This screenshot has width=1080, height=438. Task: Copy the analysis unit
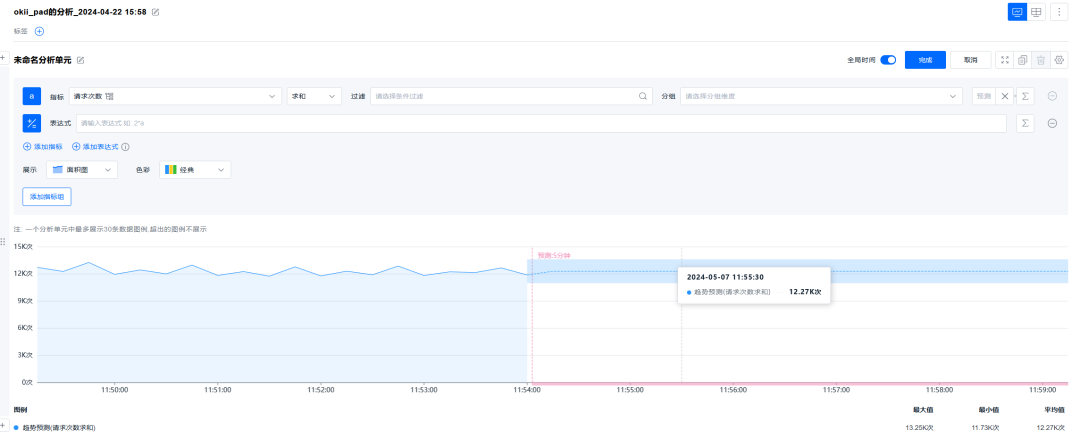click(1023, 60)
